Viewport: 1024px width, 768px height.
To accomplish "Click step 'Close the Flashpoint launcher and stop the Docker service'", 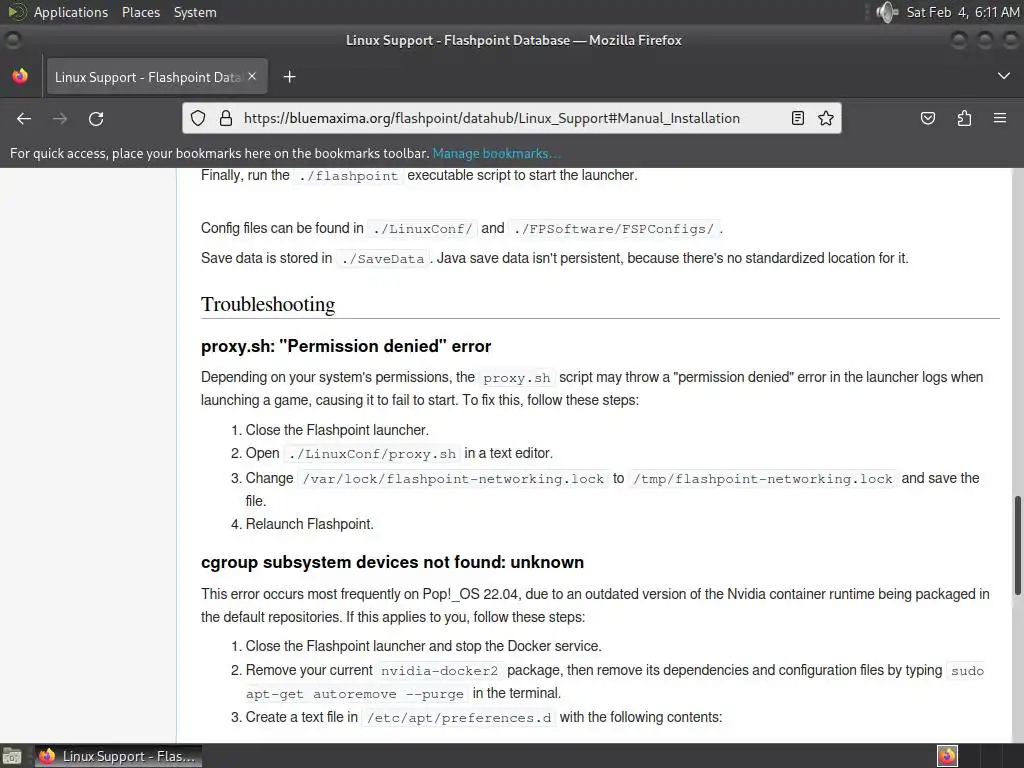I will tap(424, 647).
